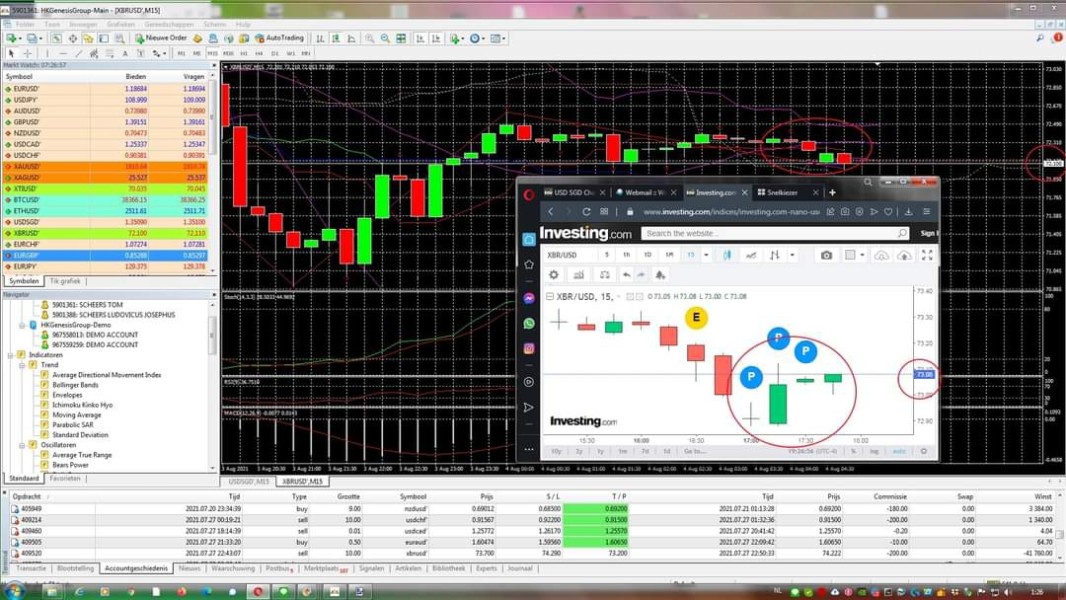Select the trendline drawing tool
This screenshot has width=1066, height=600.
79,53
